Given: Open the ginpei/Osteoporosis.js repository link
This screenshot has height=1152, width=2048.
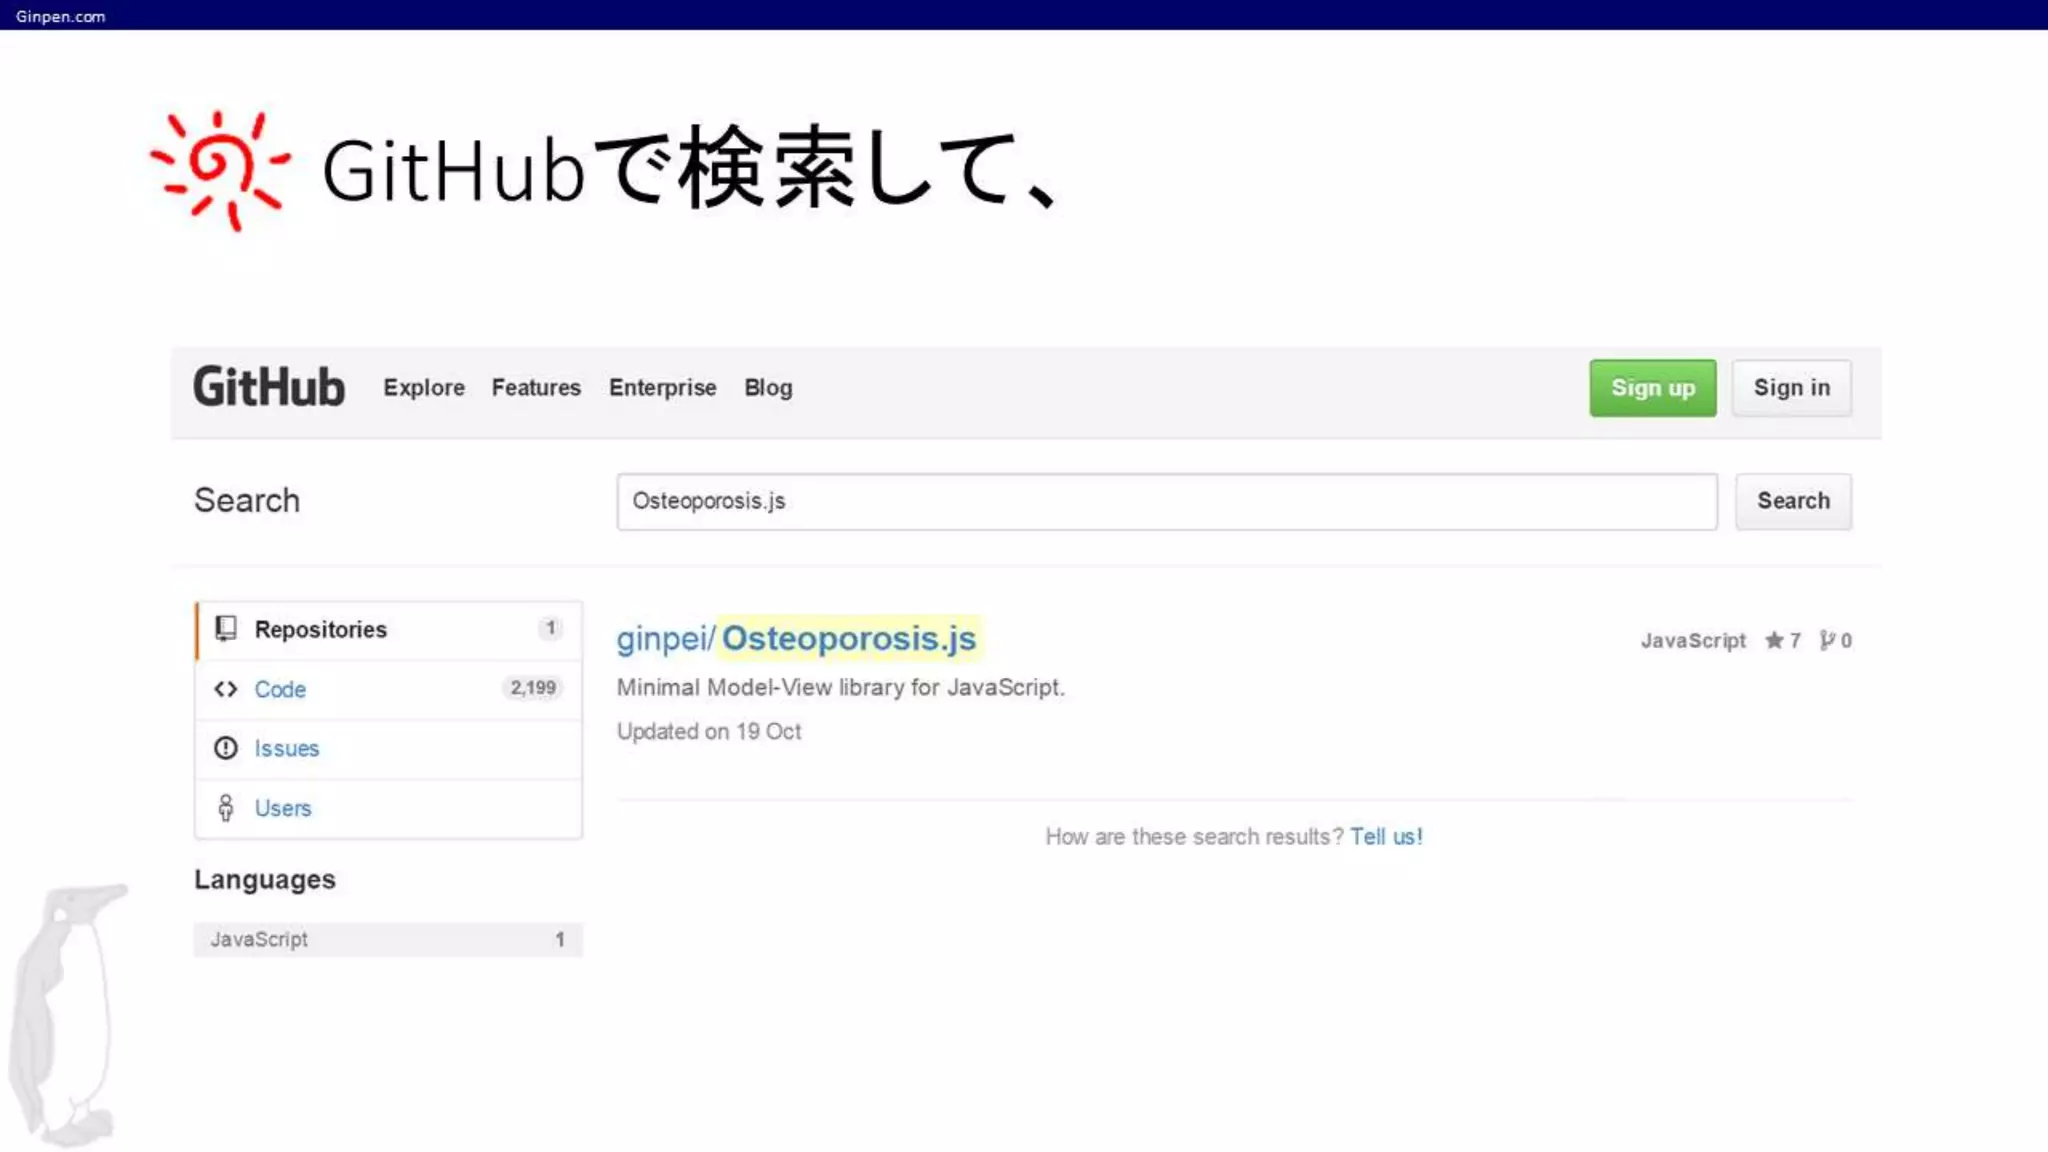Looking at the screenshot, I should pos(796,638).
